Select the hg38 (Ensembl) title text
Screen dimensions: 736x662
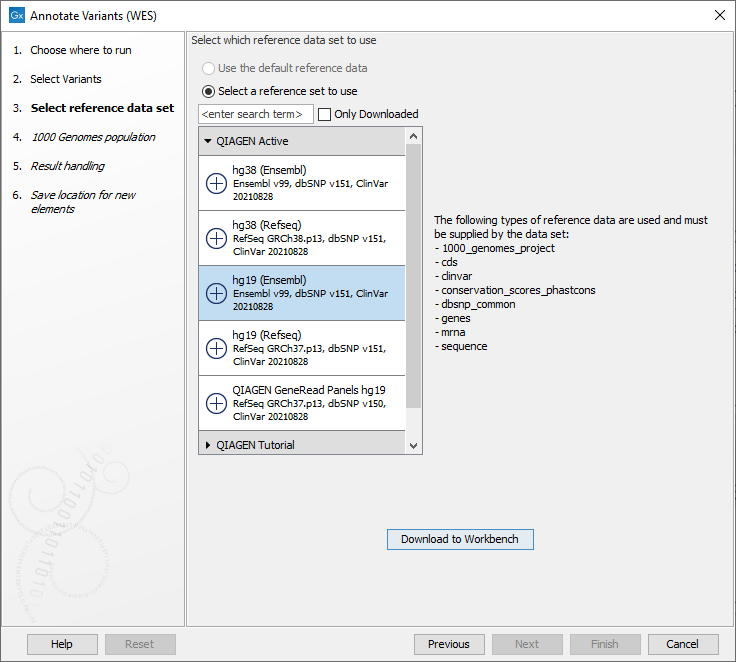point(269,170)
